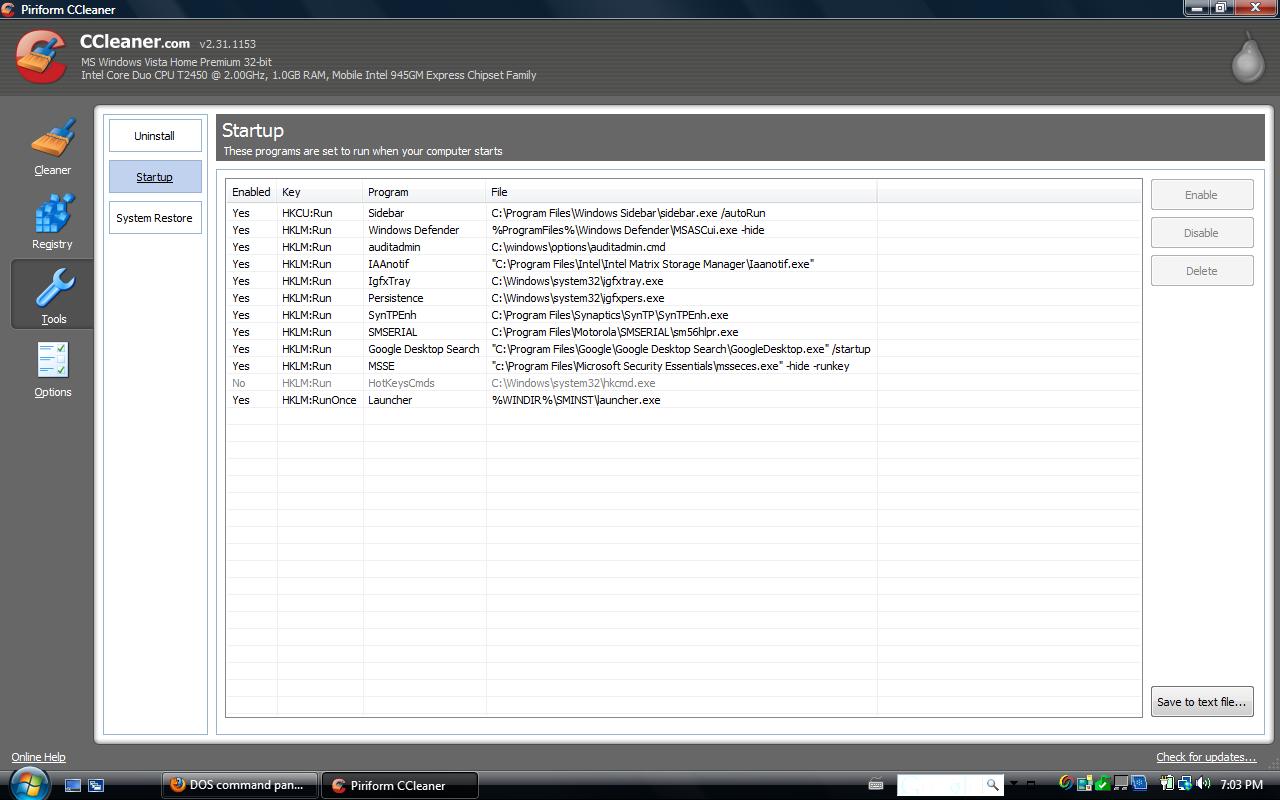The image size is (1280, 800).
Task: Click the power battery tray icon
Action: coord(1168,783)
